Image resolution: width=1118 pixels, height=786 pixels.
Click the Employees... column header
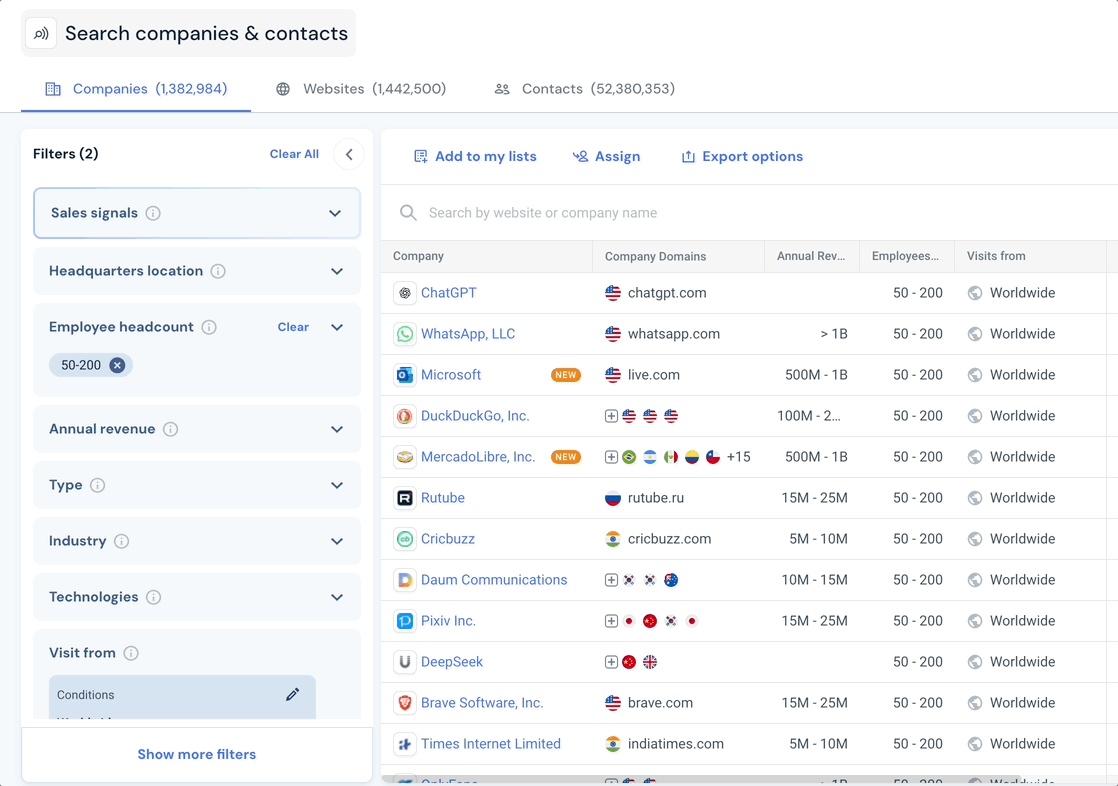905,256
